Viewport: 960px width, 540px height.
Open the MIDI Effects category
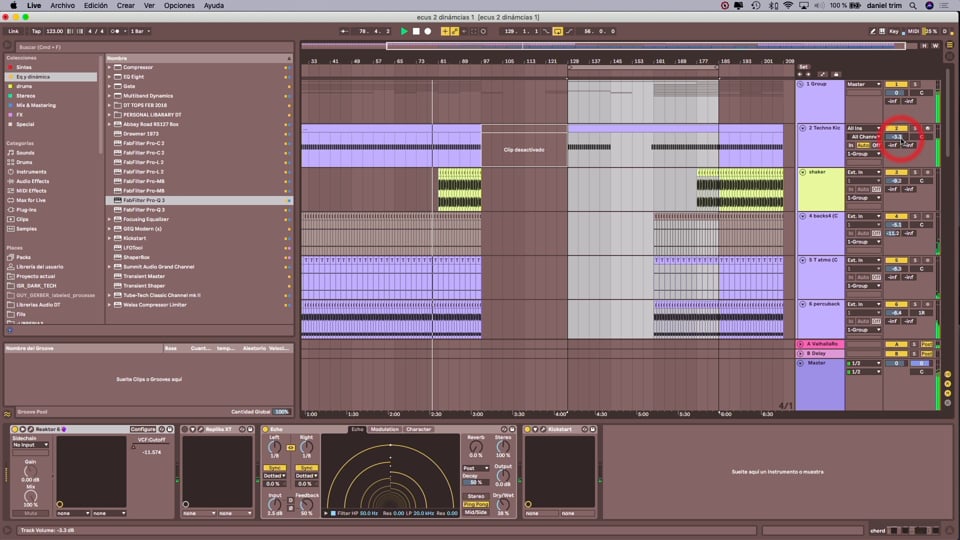click(x=31, y=191)
